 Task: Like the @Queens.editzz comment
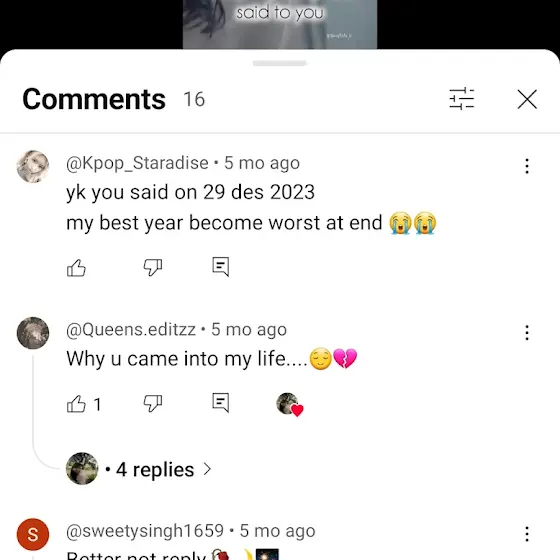coord(76,404)
